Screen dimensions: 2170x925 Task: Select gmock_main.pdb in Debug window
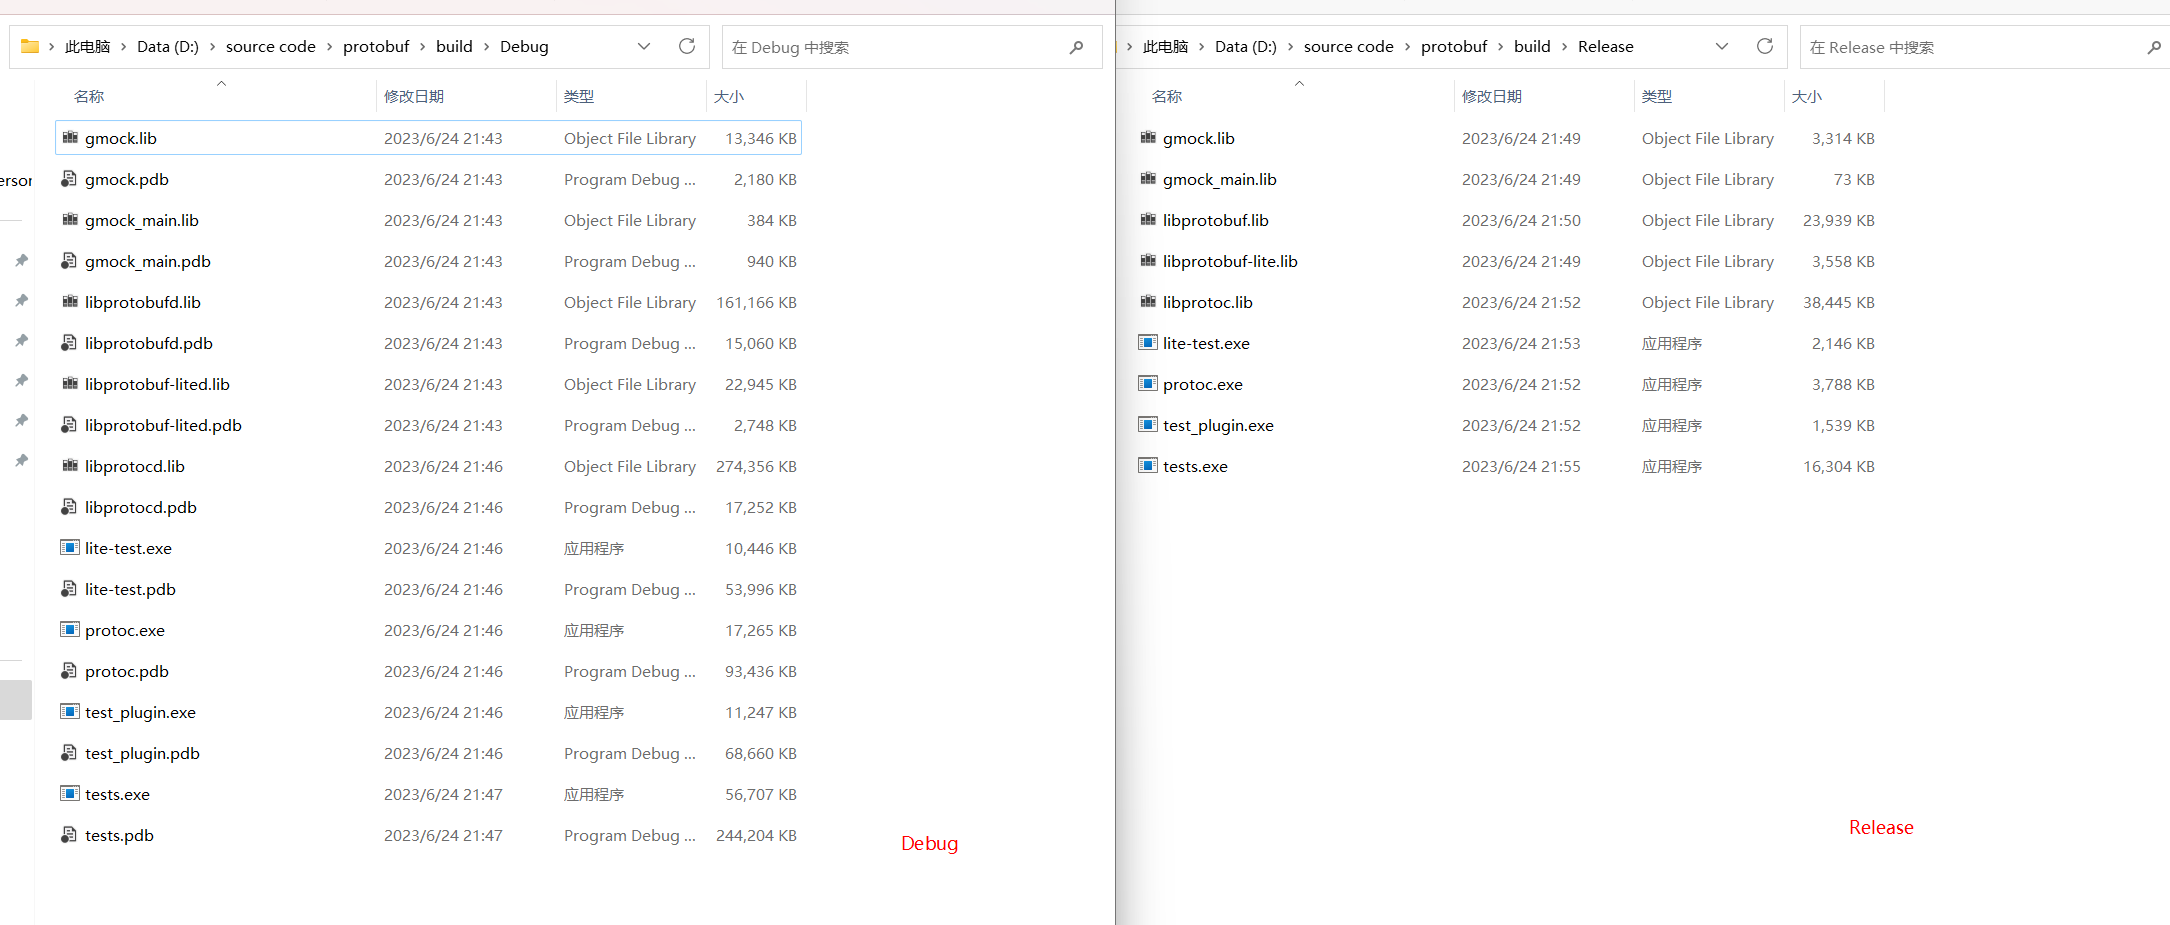click(148, 261)
